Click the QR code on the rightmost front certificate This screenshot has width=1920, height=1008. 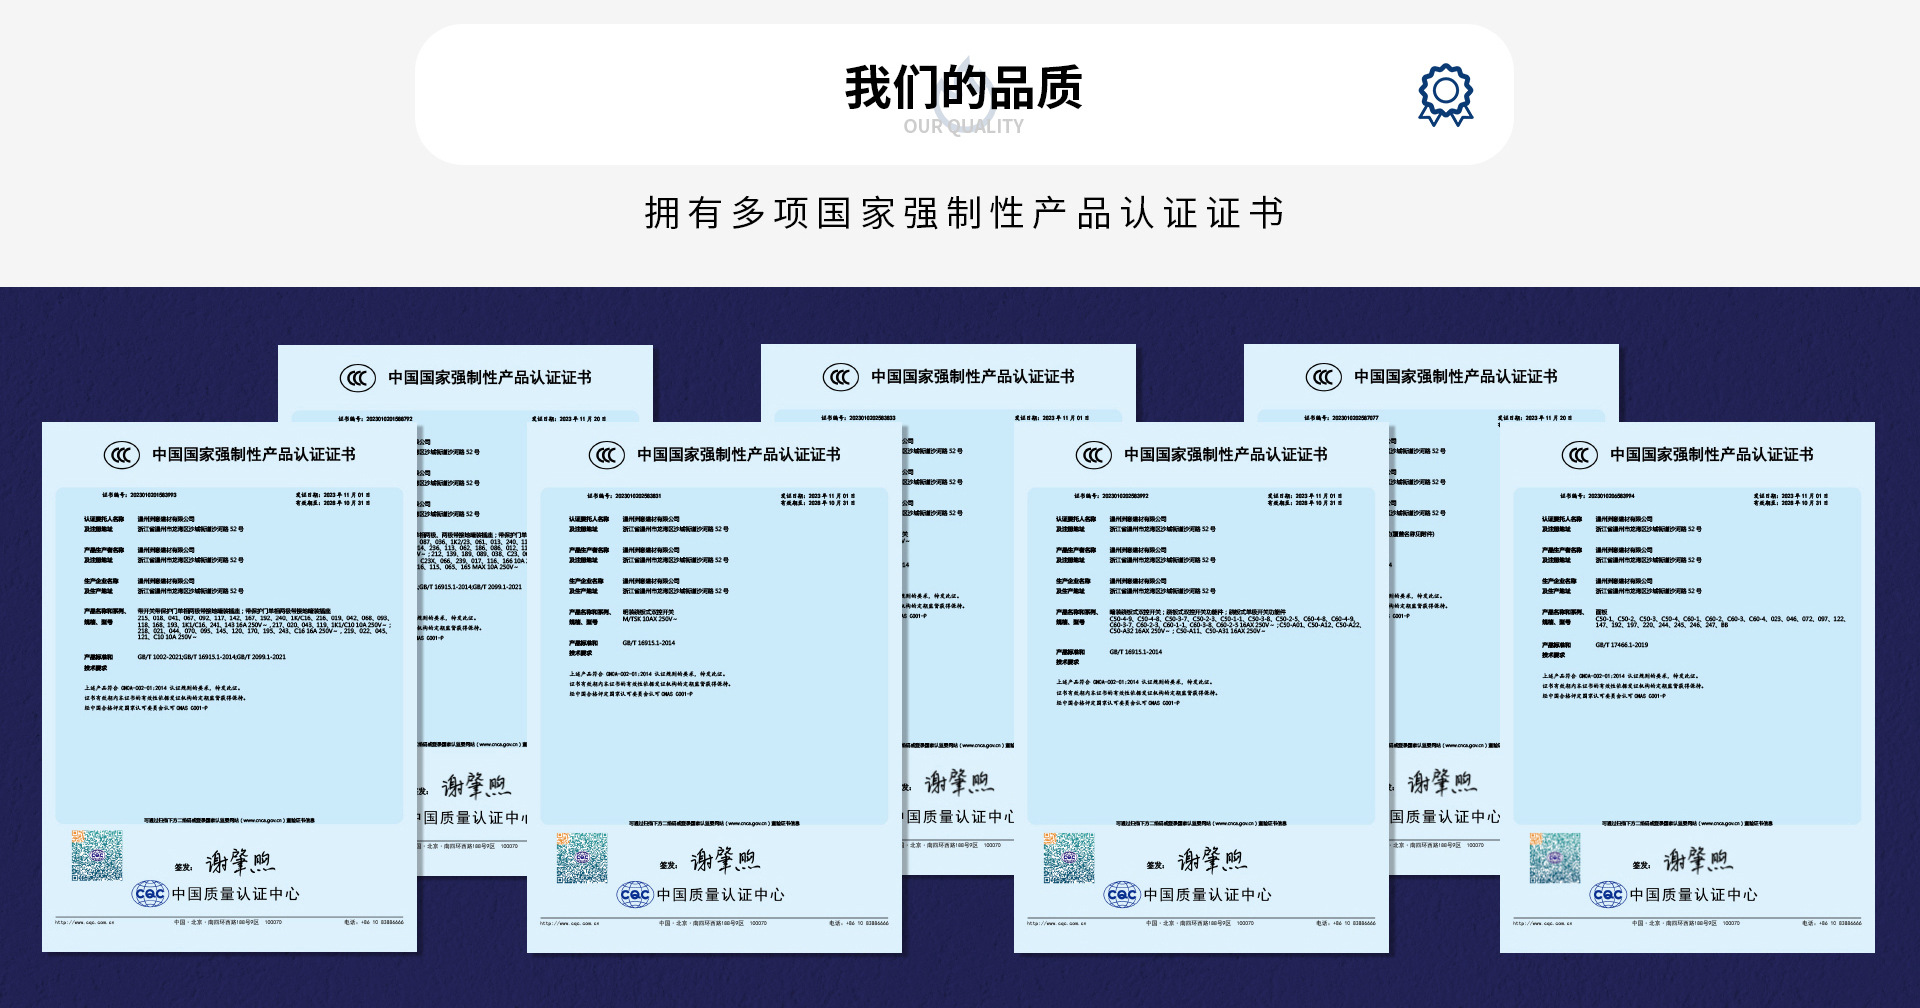point(1555,857)
